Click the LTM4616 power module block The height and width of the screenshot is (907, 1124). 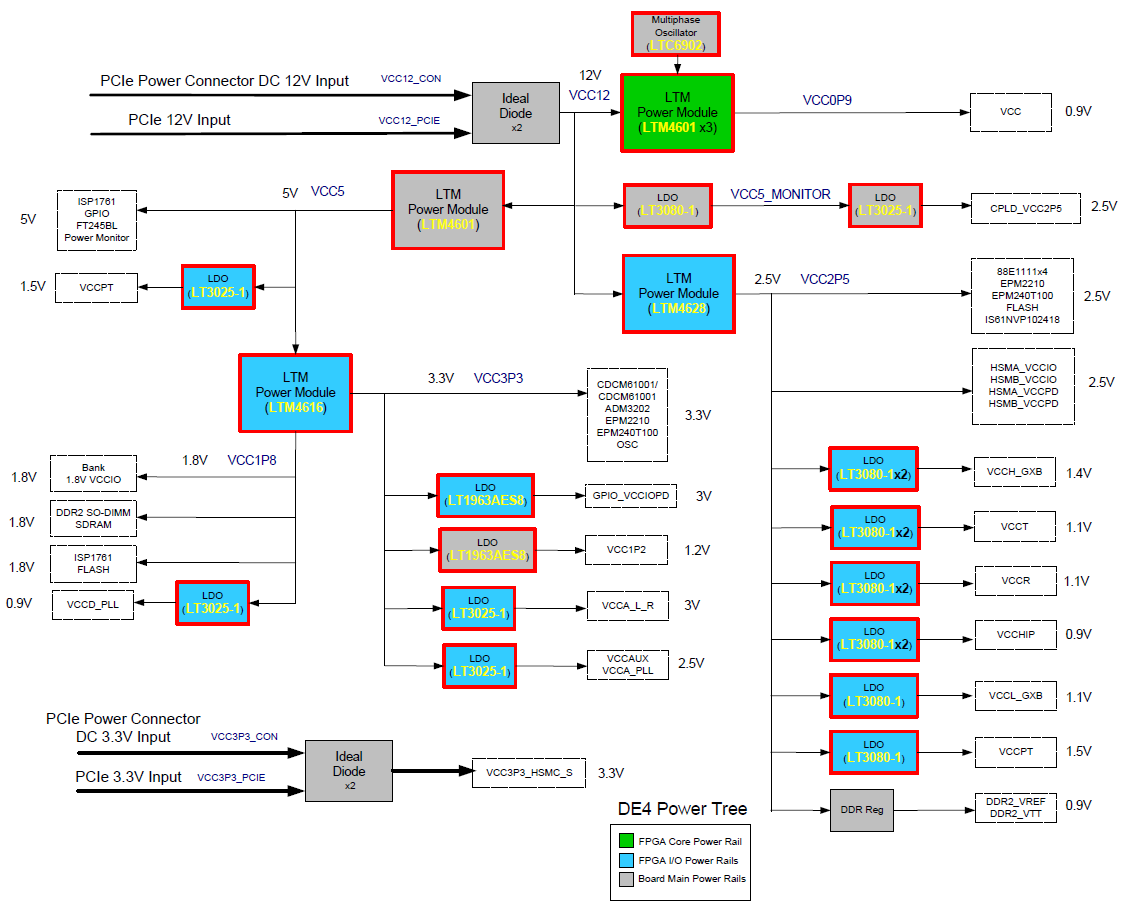tap(295, 393)
